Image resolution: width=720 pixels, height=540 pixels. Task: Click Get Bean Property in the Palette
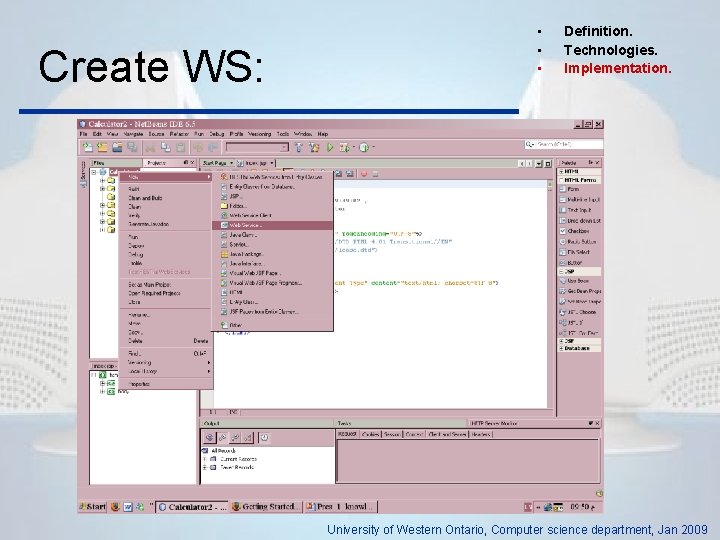pos(580,291)
